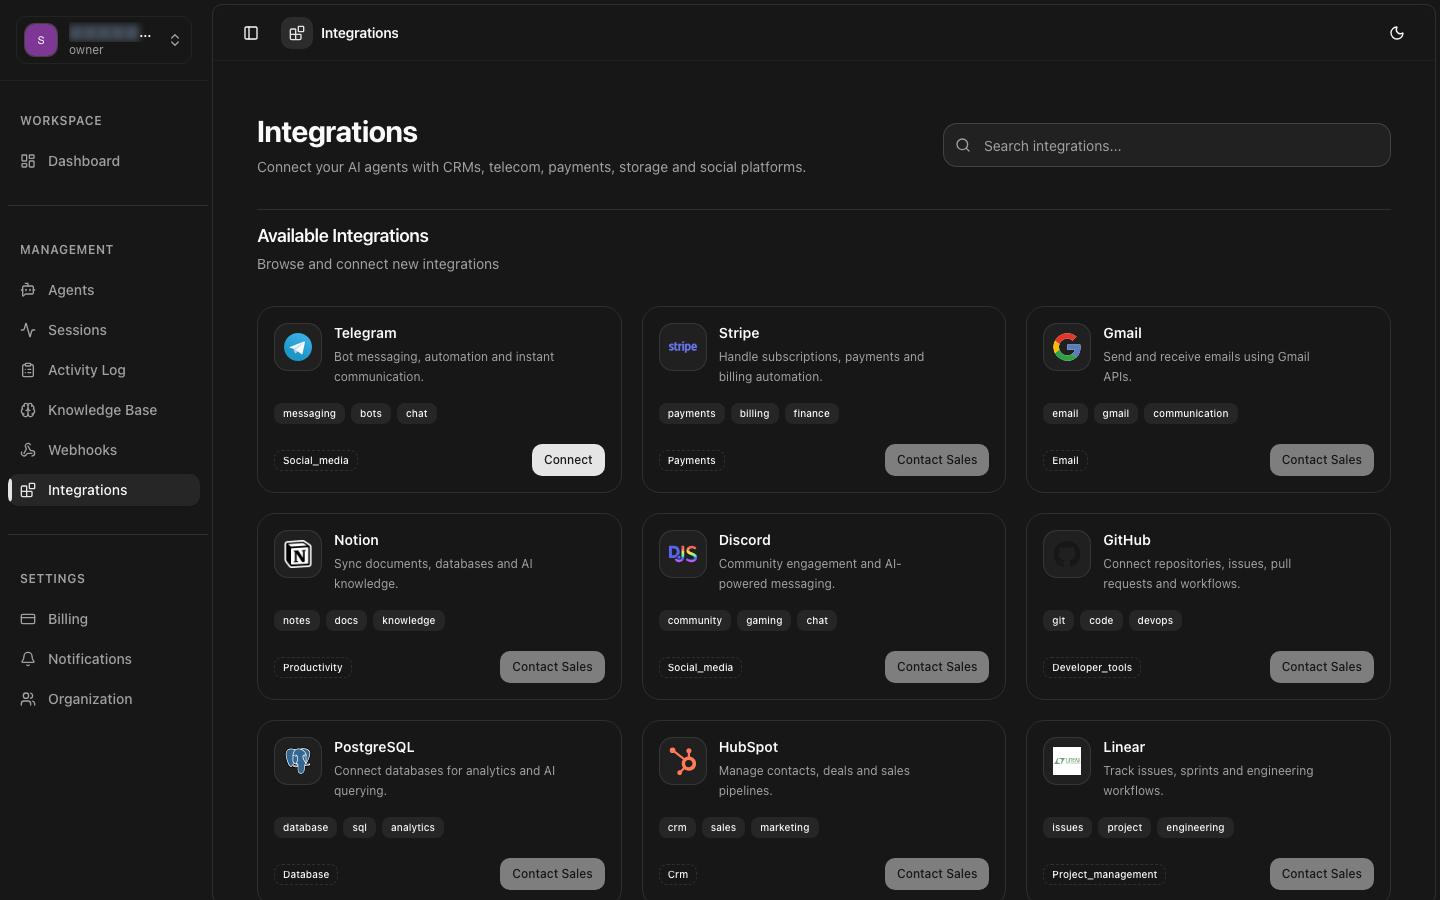This screenshot has height=900, width=1440.
Task: Click the Notifications bell icon
Action: pos(28,659)
